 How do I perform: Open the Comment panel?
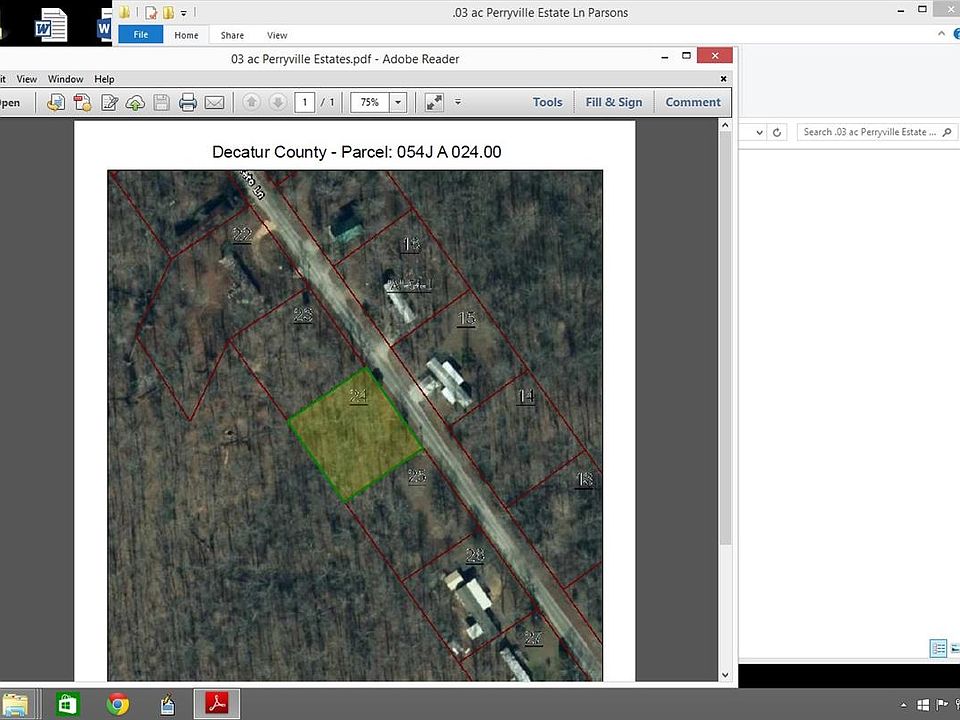pos(693,101)
